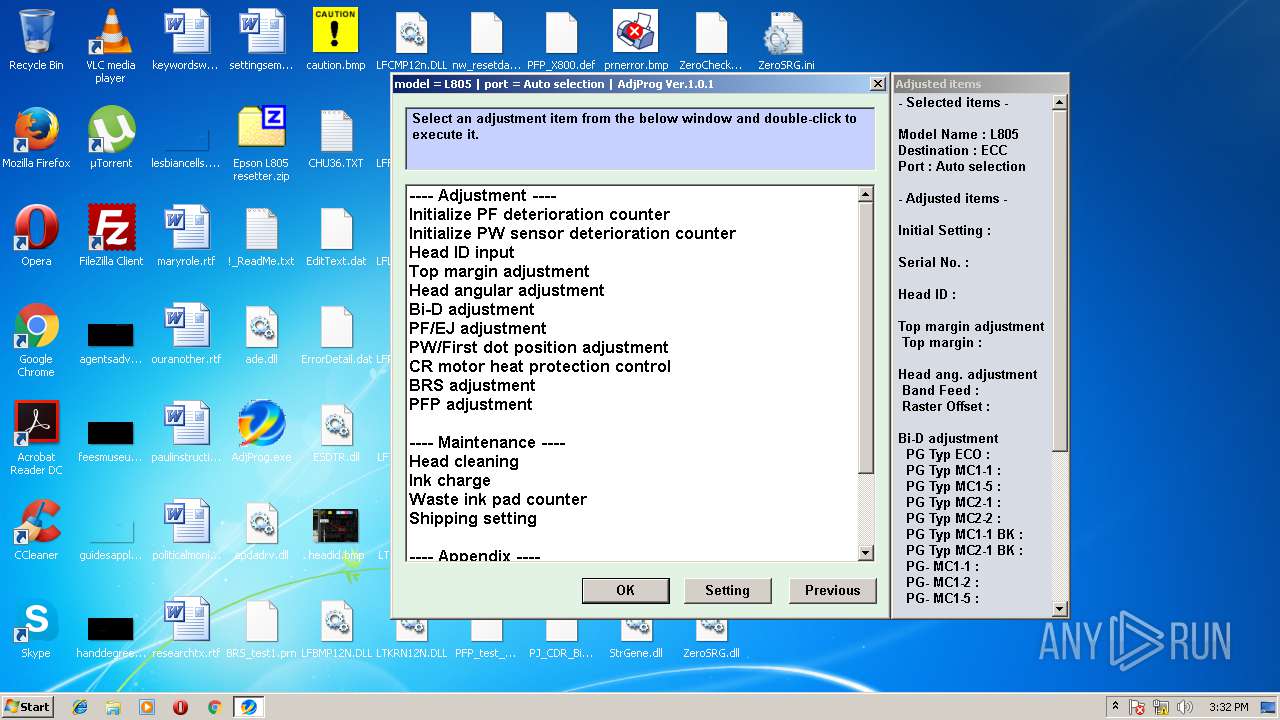Select ZeroSRG.dll file icon
Image resolution: width=1280 pixels, height=720 pixels.
(711, 640)
